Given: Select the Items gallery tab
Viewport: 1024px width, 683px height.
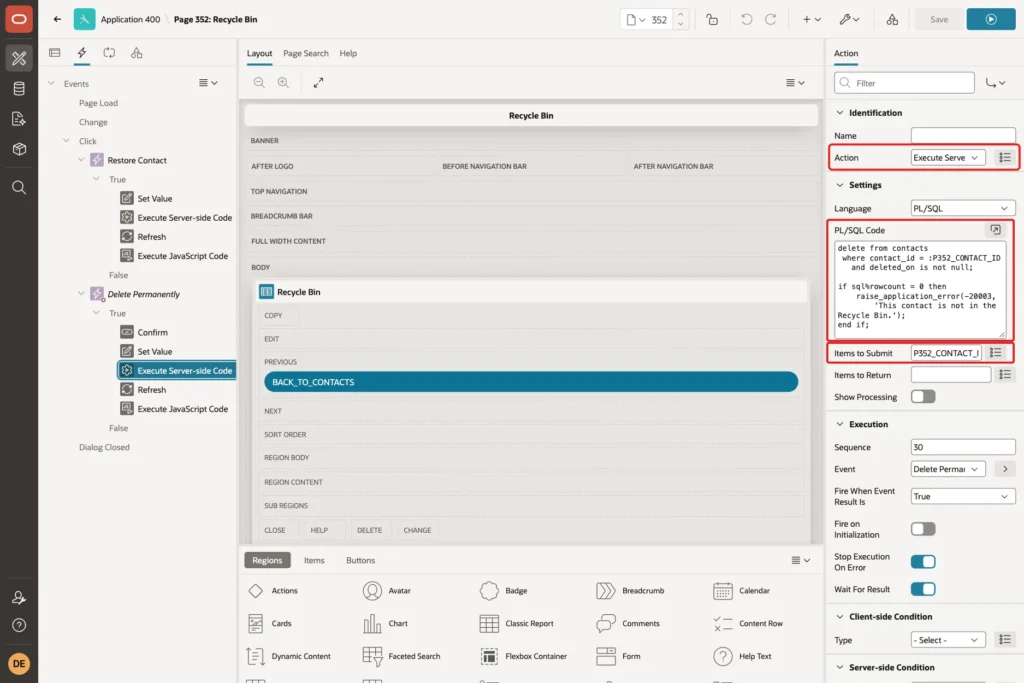Looking at the screenshot, I should (x=313, y=560).
